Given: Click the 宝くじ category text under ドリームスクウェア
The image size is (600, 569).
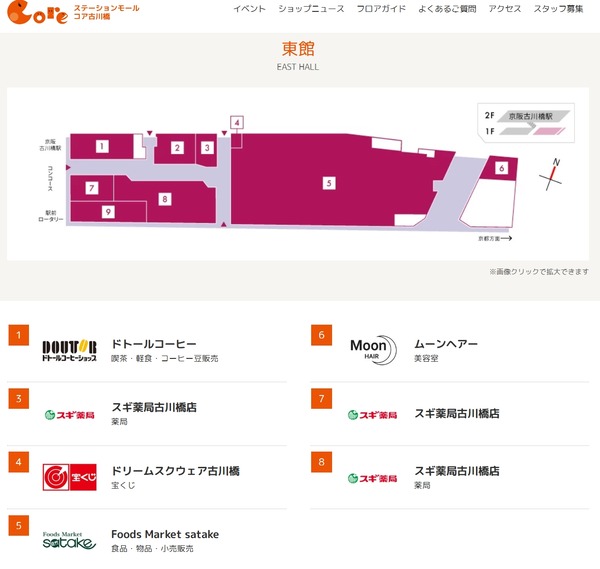Looking at the screenshot, I should [123, 485].
